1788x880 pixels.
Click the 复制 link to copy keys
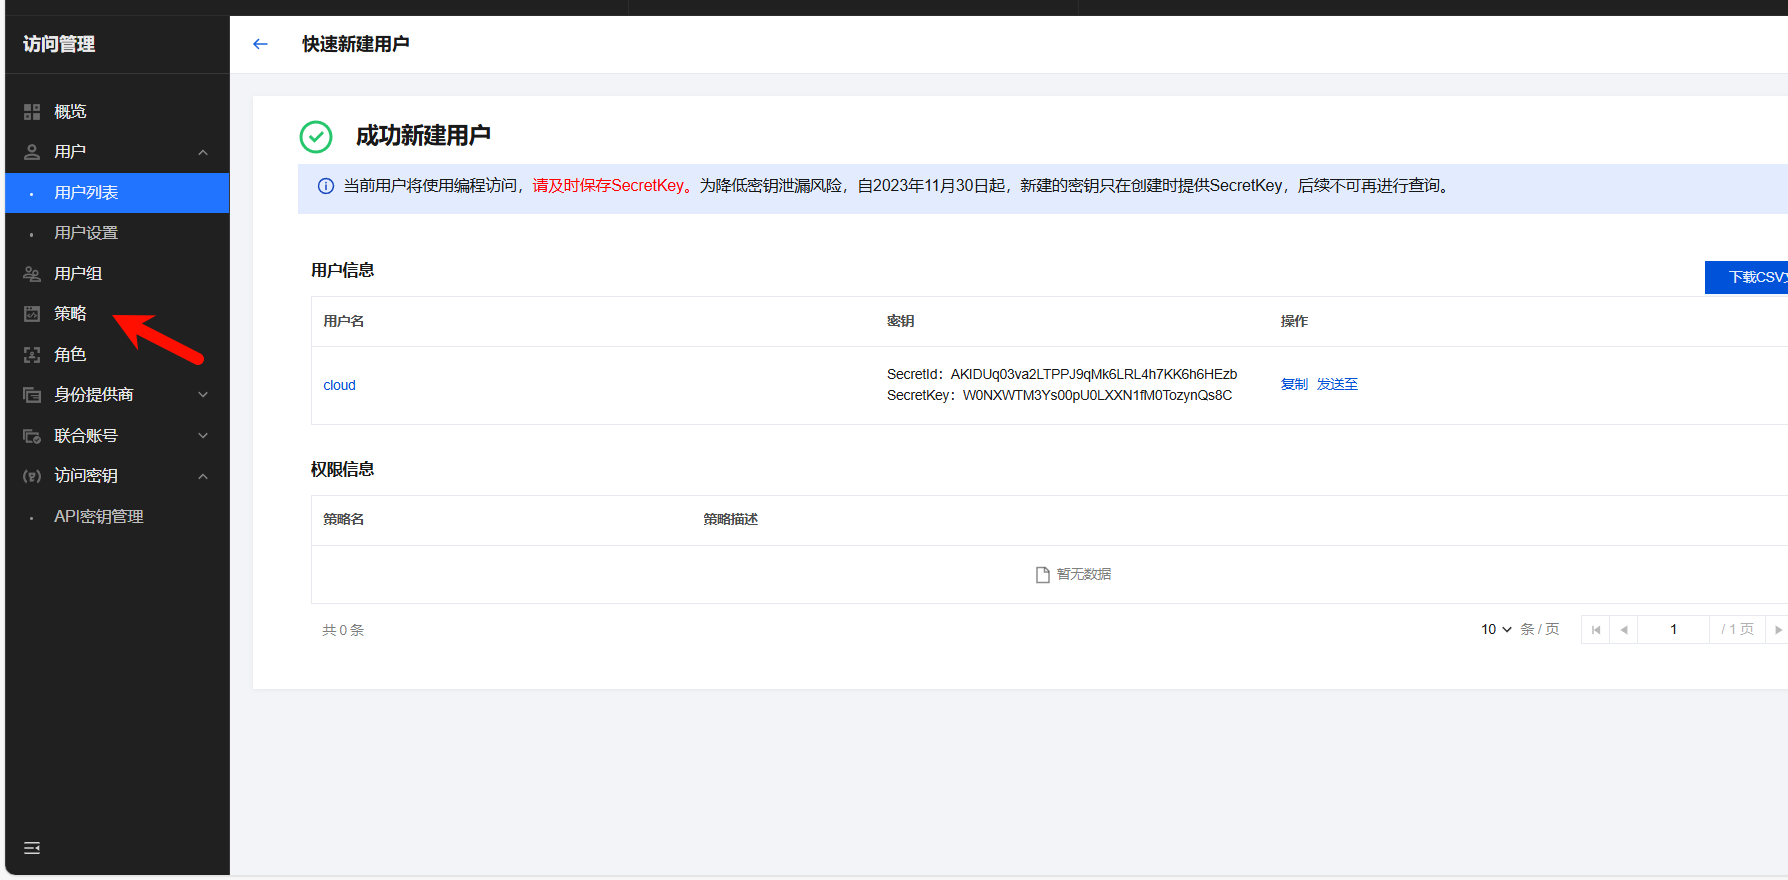[x=1294, y=384]
